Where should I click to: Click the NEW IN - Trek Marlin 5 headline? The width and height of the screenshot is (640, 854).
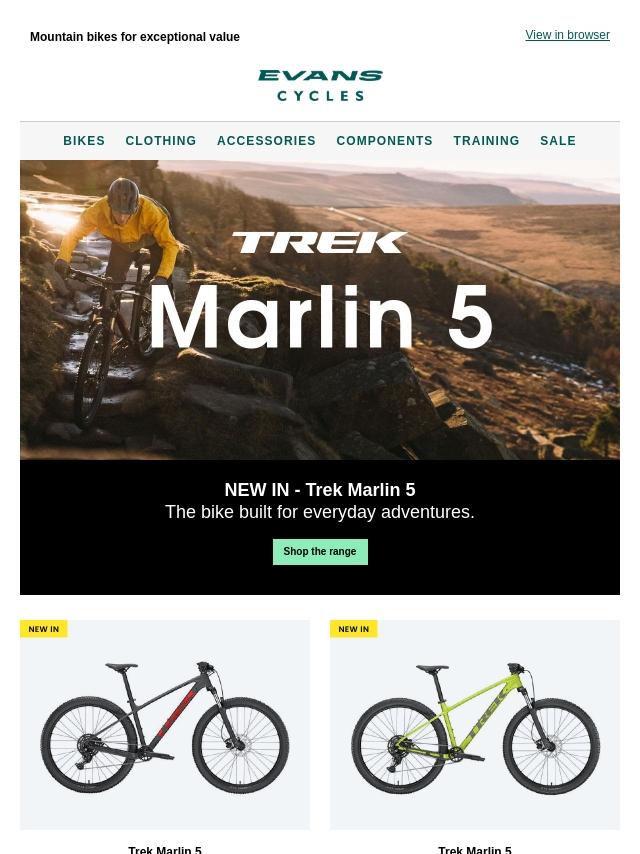tap(320, 490)
